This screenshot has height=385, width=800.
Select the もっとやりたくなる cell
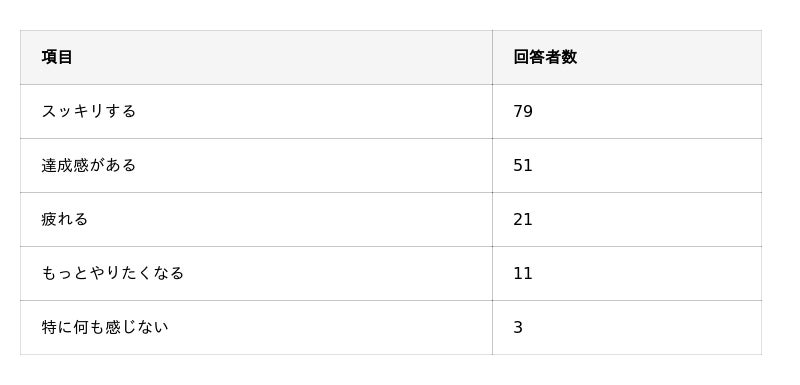click(x=256, y=273)
